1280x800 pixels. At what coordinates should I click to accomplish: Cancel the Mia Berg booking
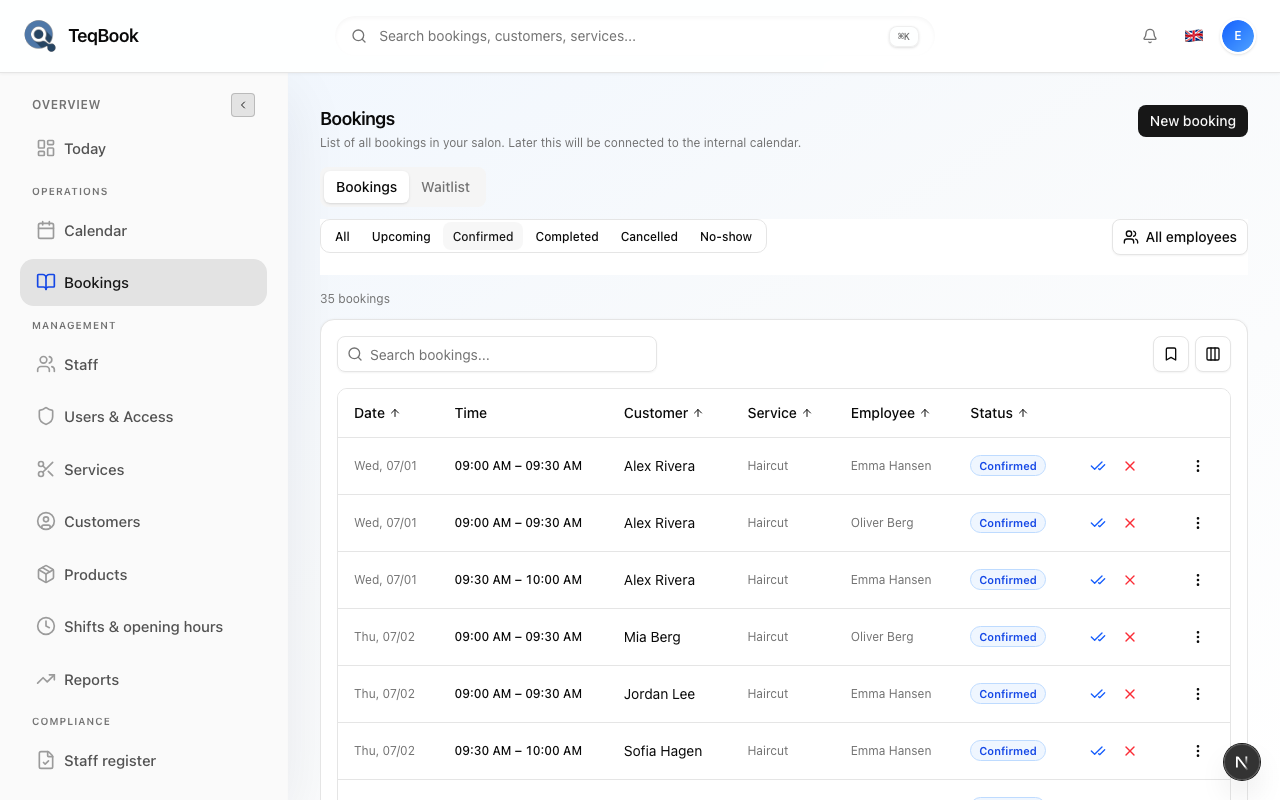pyautogui.click(x=1130, y=637)
